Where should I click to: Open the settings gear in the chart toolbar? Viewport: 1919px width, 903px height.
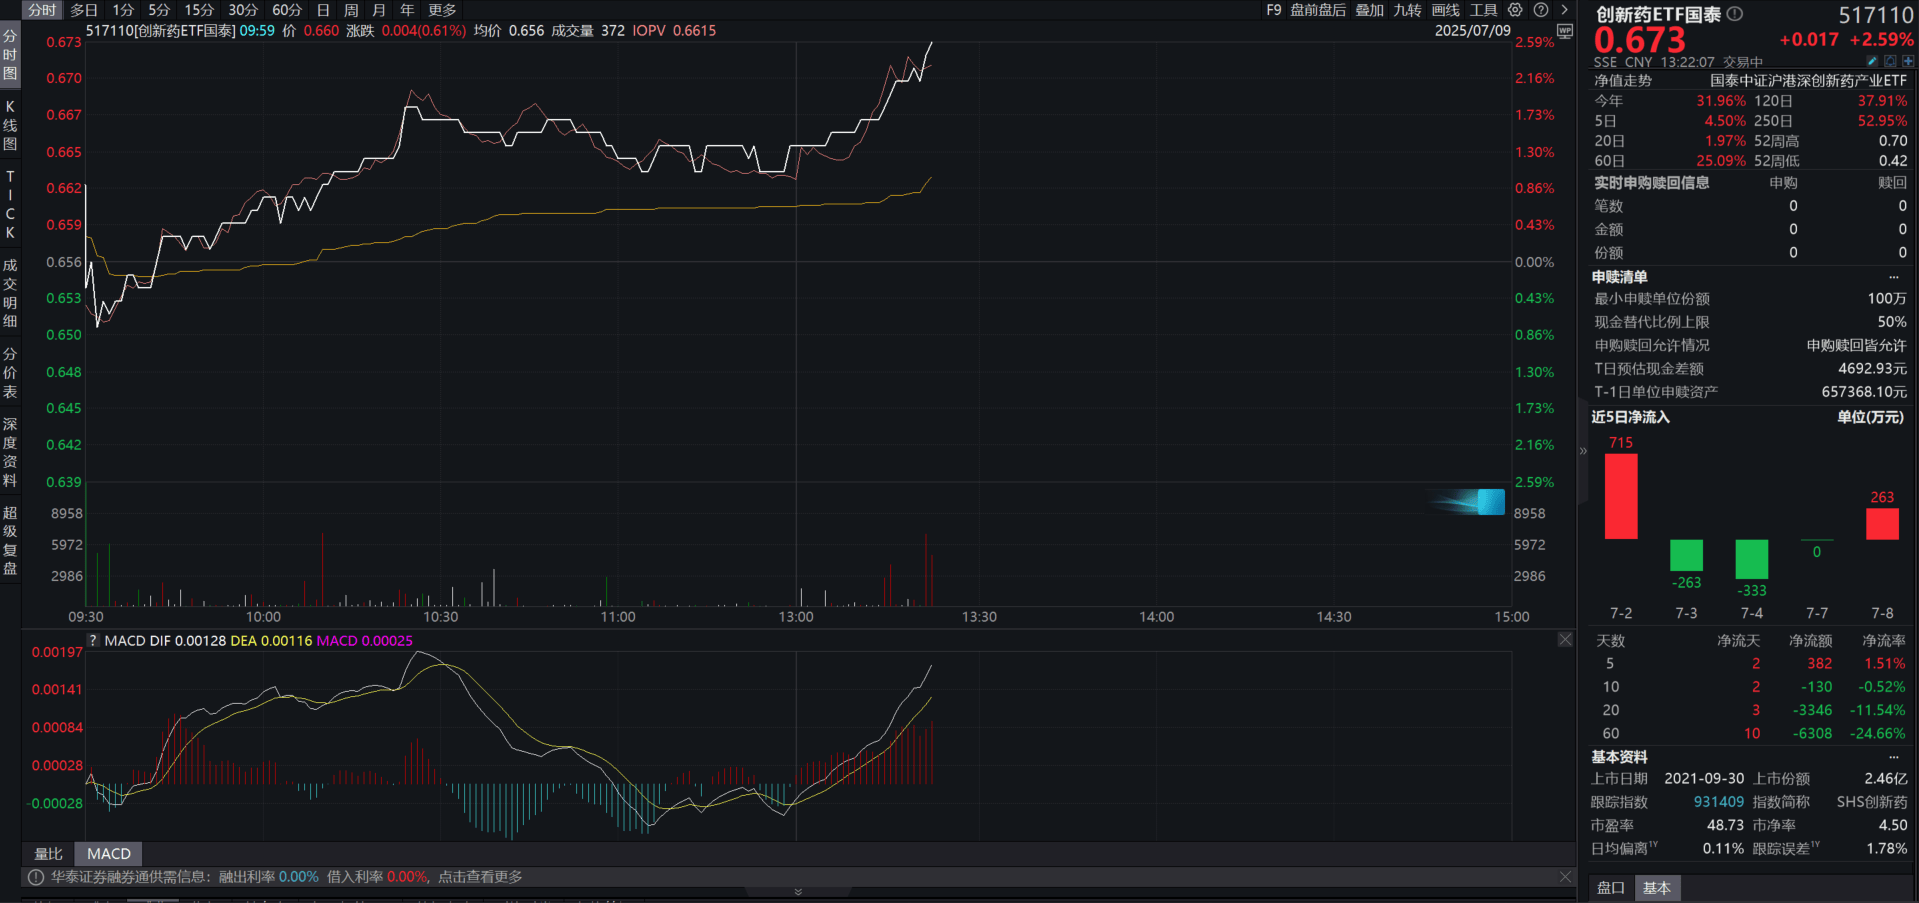pyautogui.click(x=1515, y=10)
